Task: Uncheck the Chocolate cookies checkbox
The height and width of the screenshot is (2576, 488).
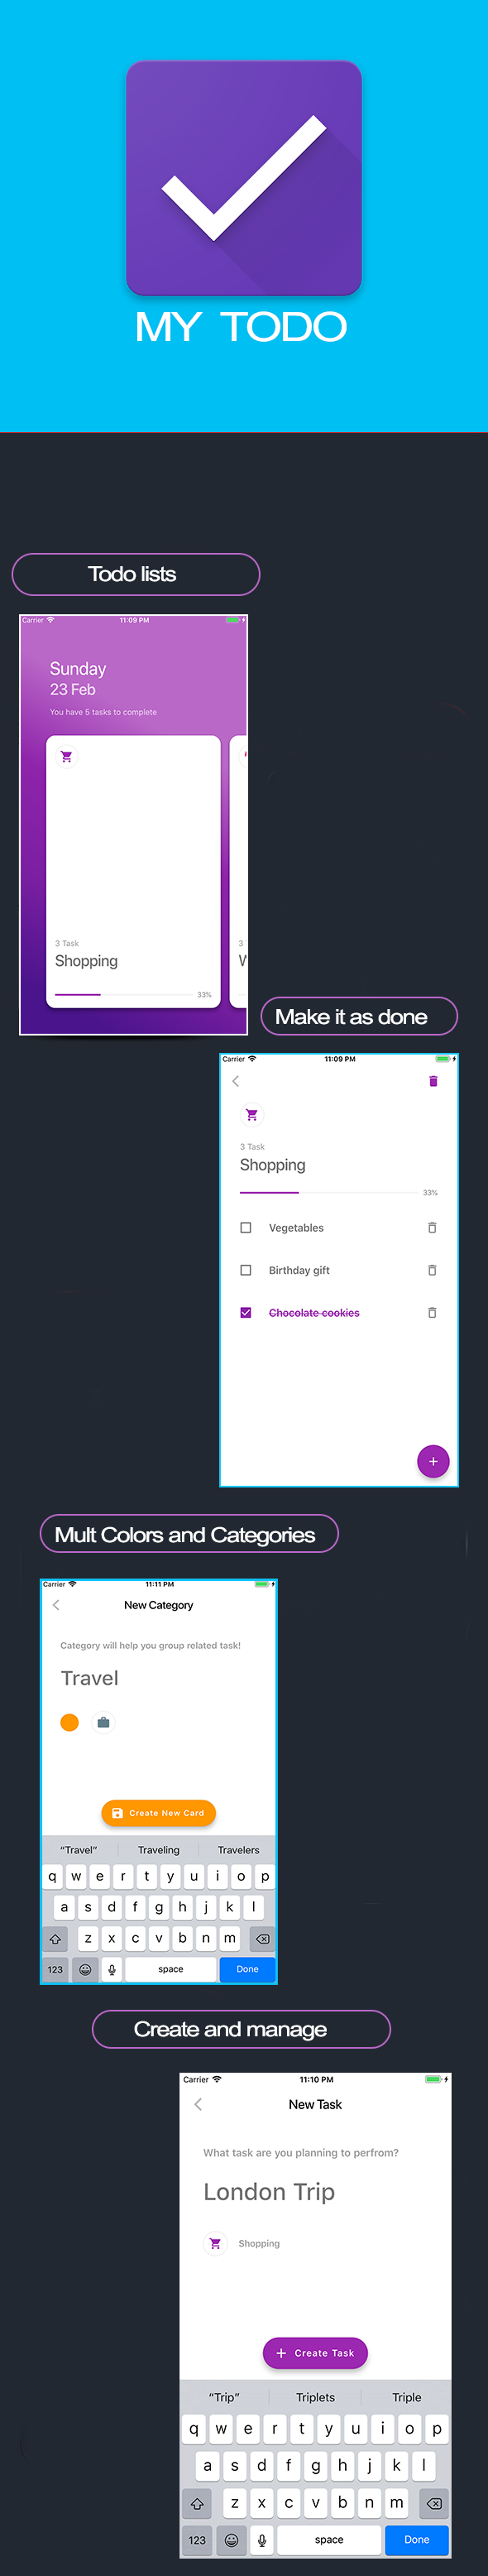Action: [246, 1313]
